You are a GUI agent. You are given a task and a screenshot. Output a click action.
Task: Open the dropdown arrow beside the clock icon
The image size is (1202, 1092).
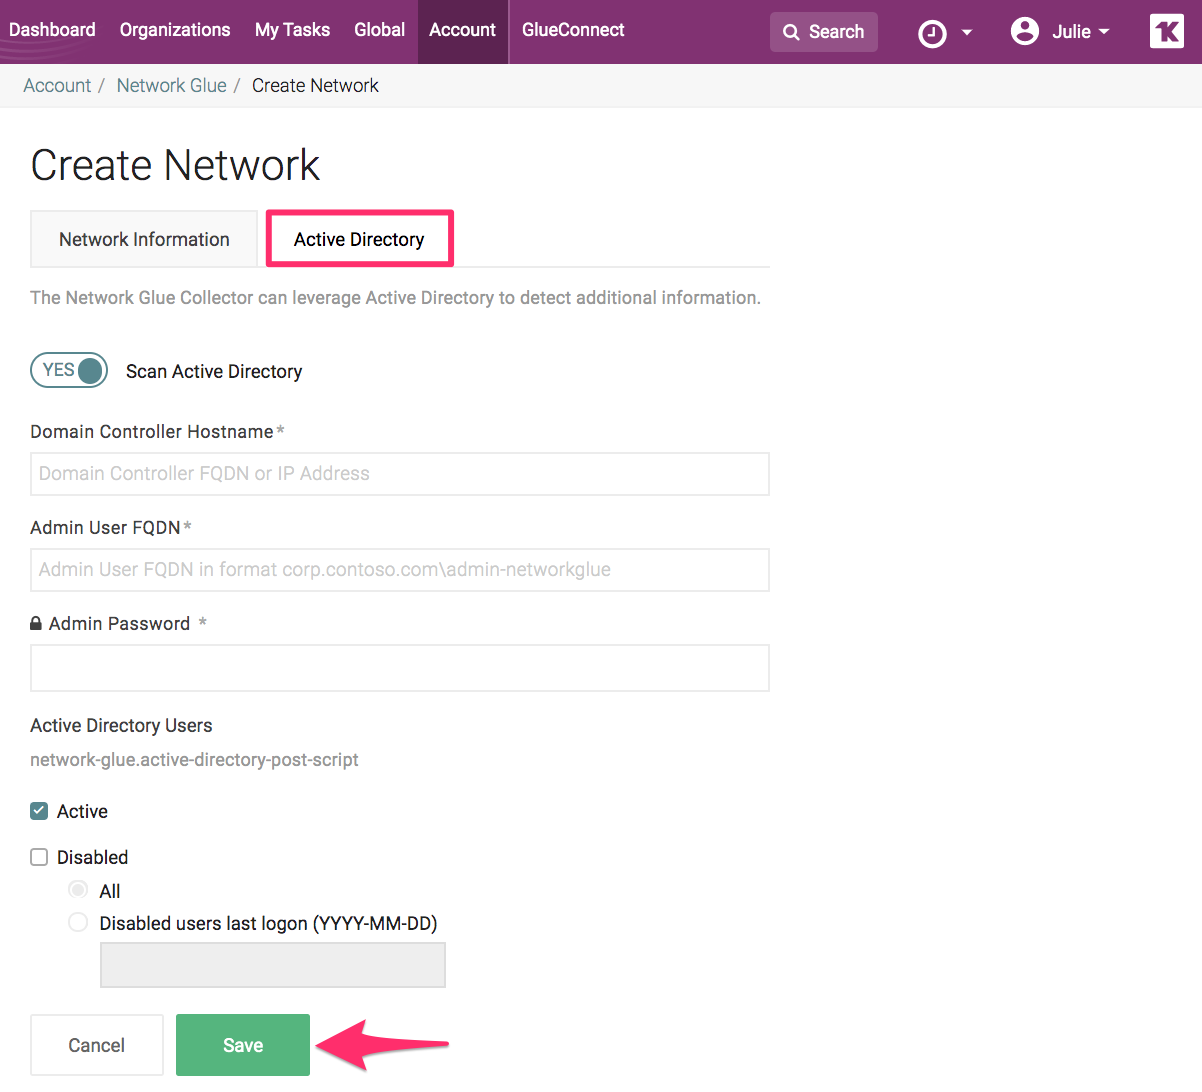[967, 33]
